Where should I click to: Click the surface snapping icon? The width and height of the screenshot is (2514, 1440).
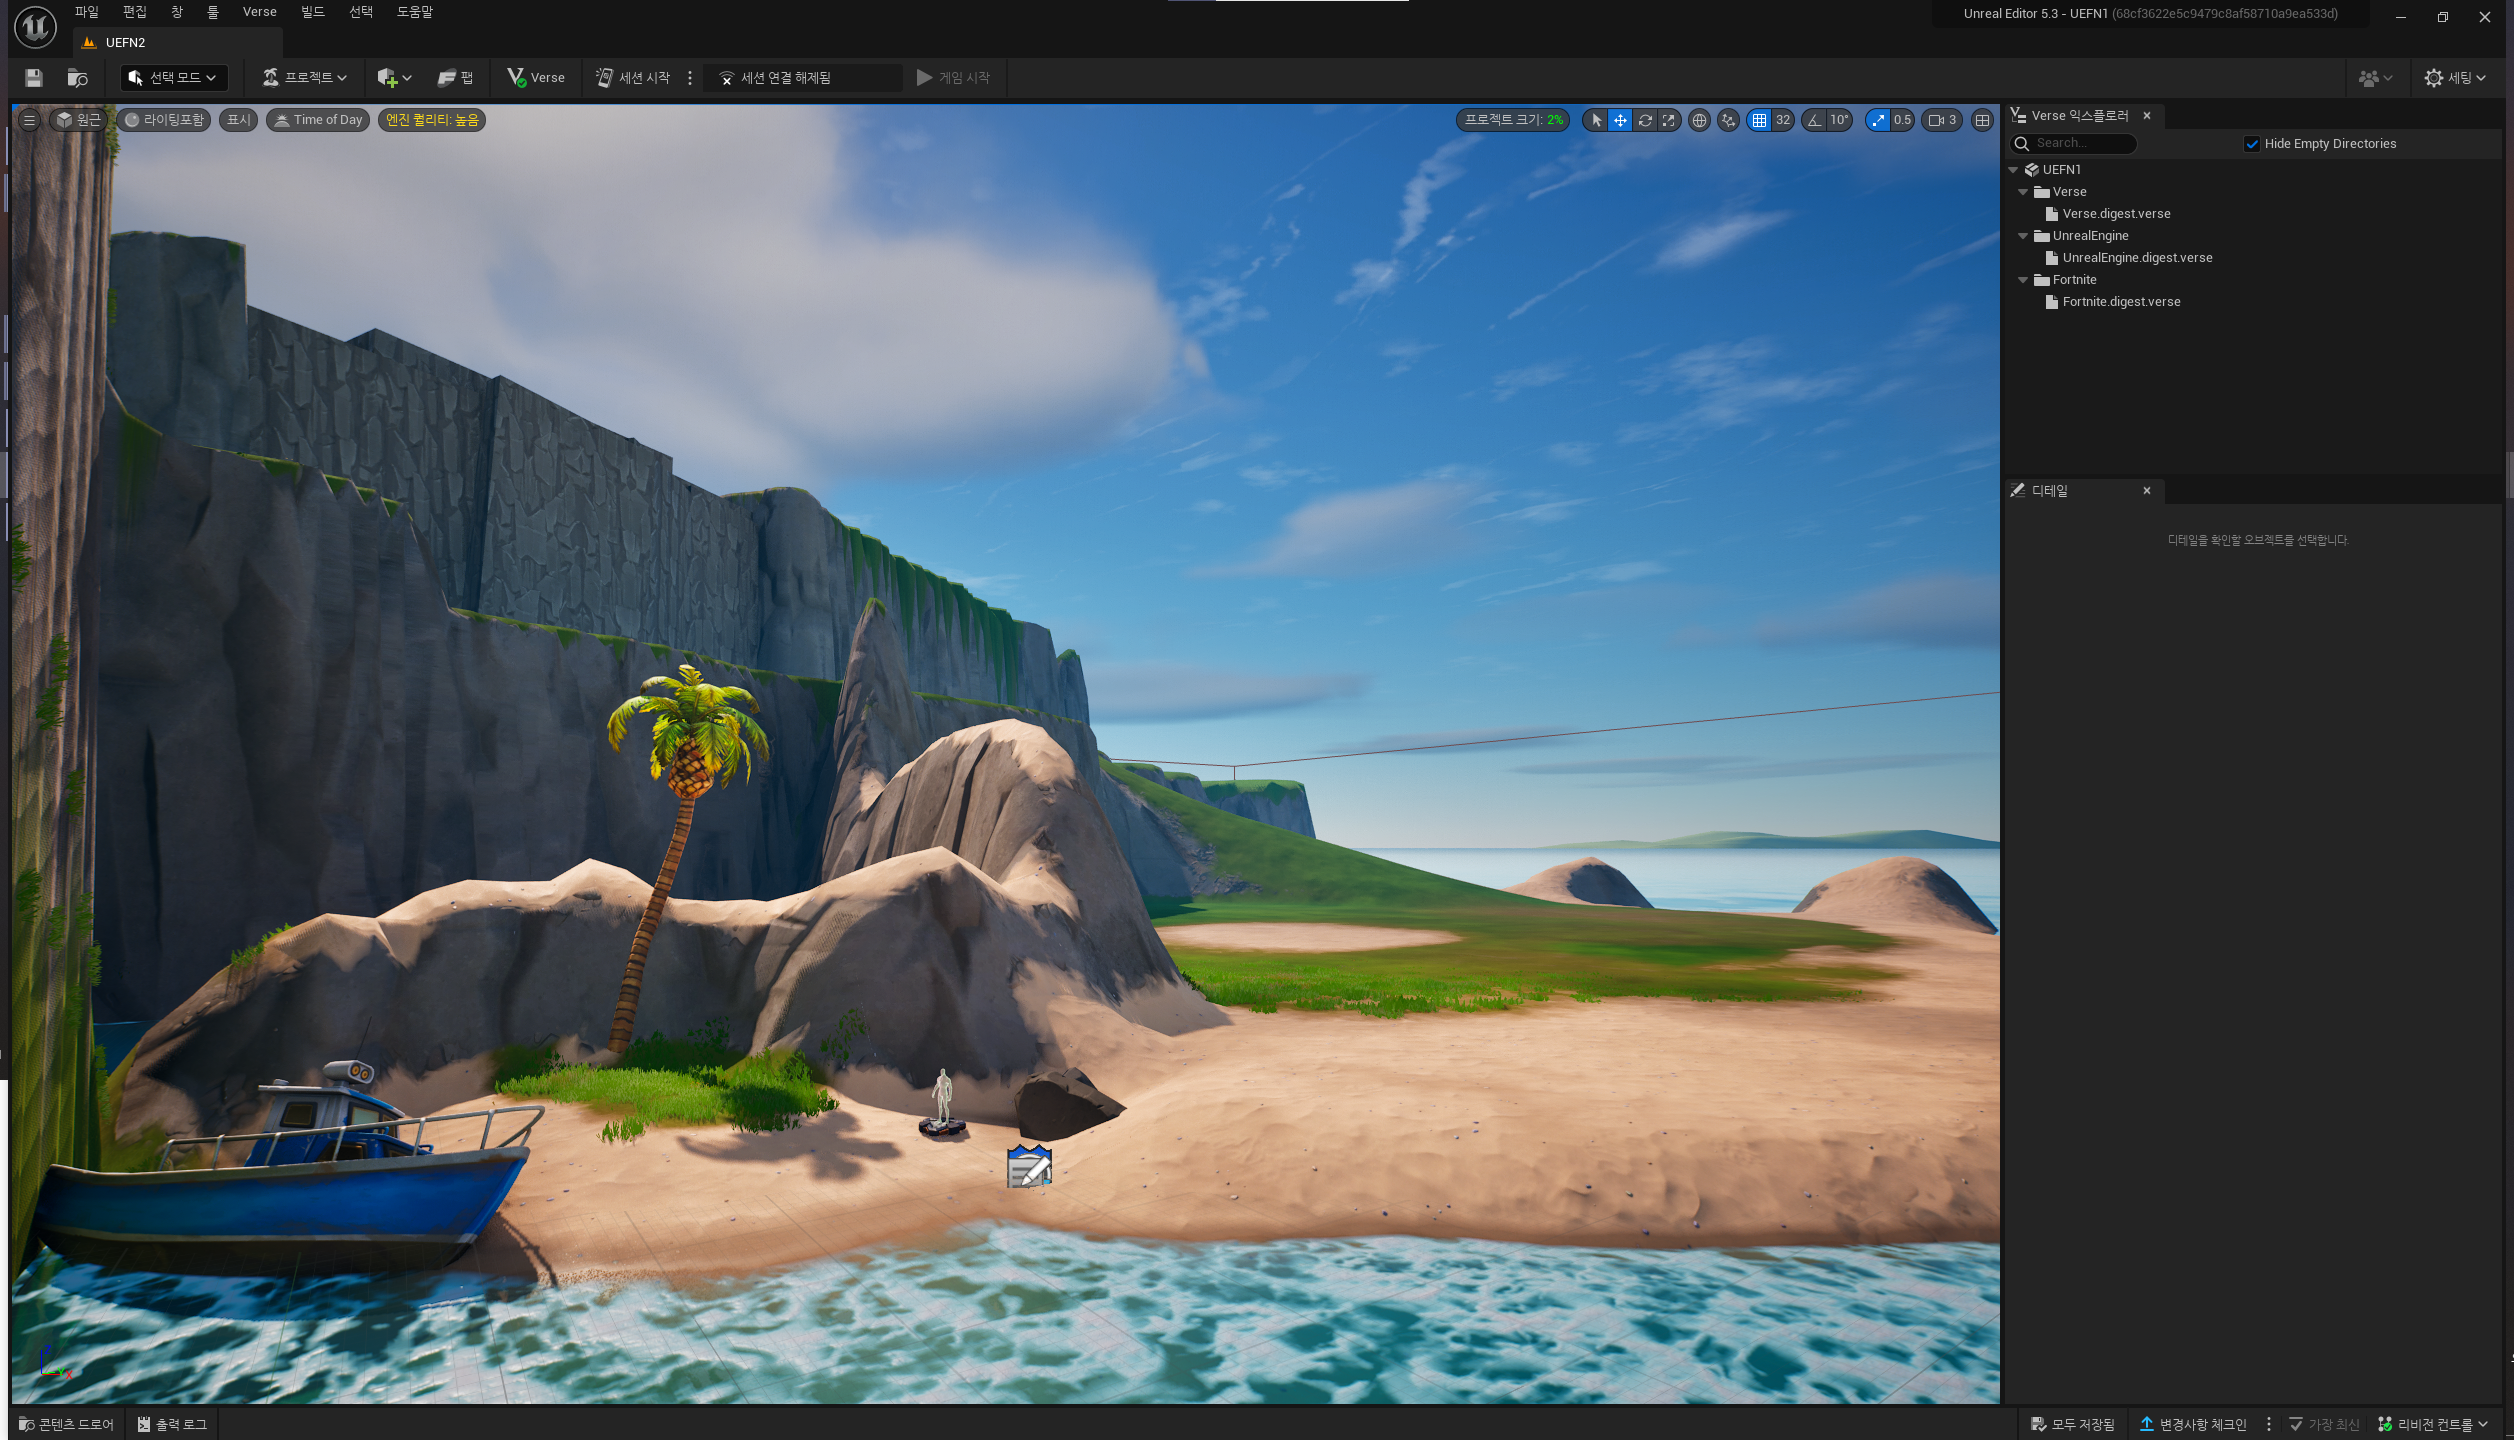[1729, 120]
